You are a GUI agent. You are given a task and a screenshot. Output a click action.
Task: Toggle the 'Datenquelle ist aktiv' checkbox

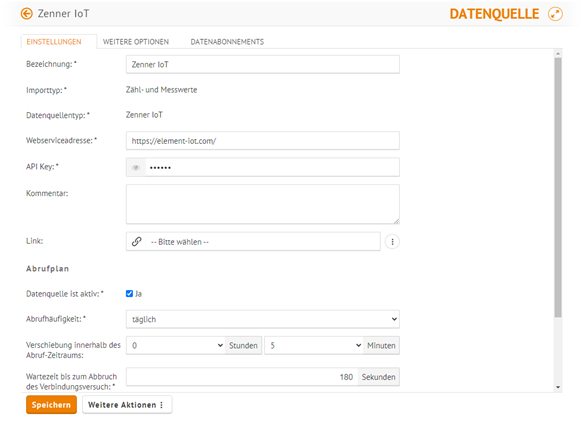(x=129, y=294)
